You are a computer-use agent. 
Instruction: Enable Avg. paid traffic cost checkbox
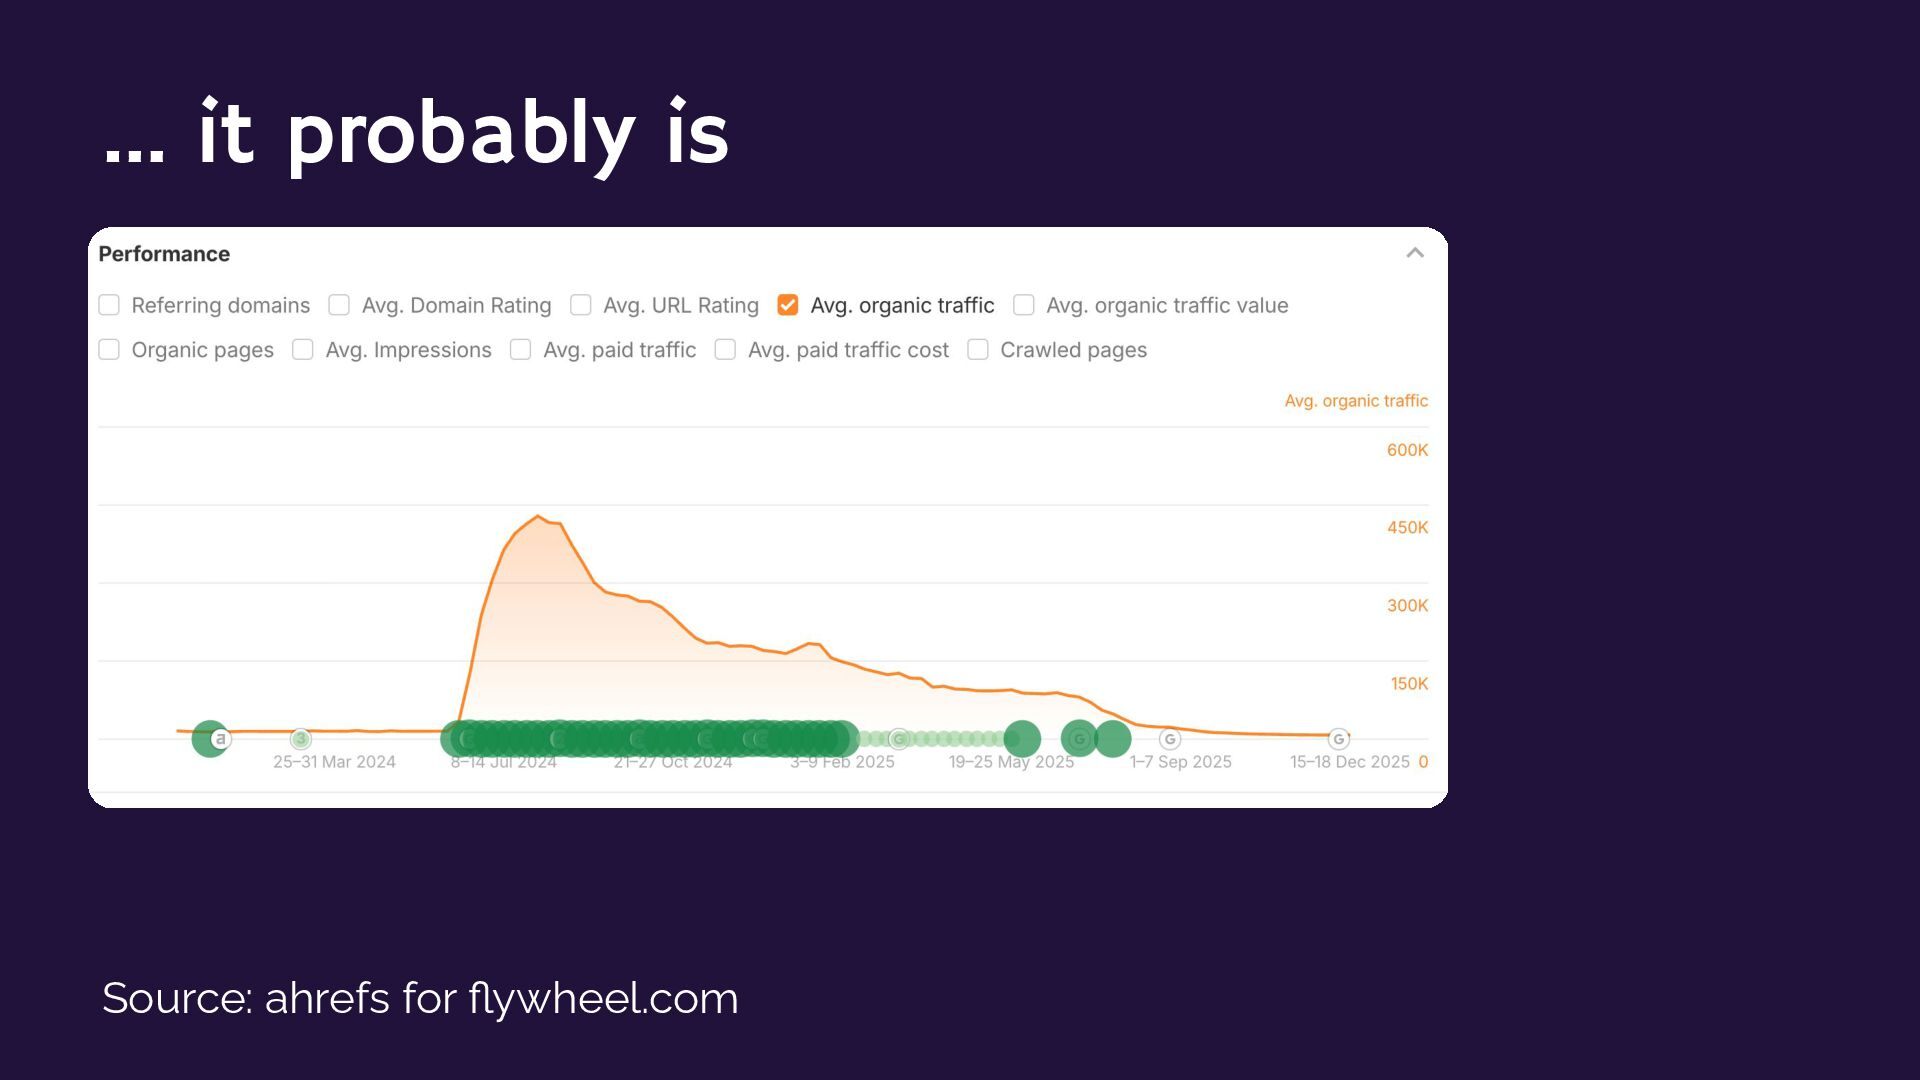725,350
